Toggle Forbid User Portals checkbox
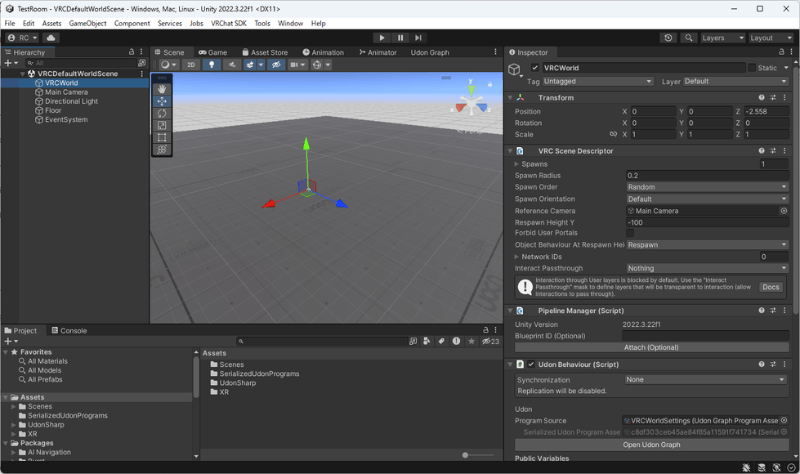Screen dimensions: 800x474 pyautogui.click(x=630, y=233)
